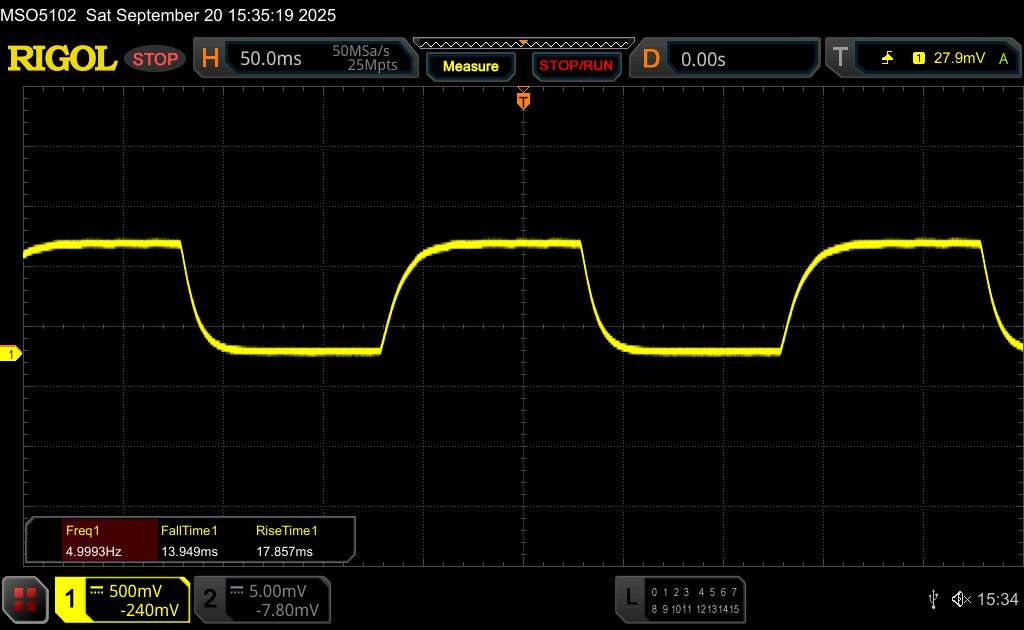This screenshot has height=630, width=1024.
Task: Open the 50.0ms timebase scale selector
Action: tap(271, 59)
